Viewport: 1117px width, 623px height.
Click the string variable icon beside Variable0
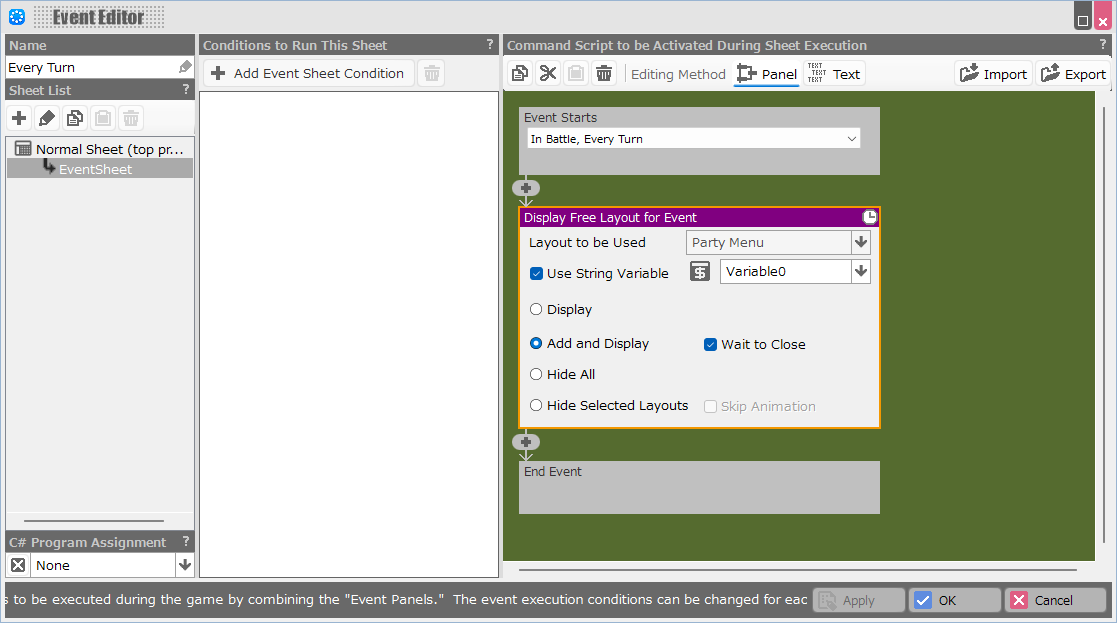tap(701, 272)
